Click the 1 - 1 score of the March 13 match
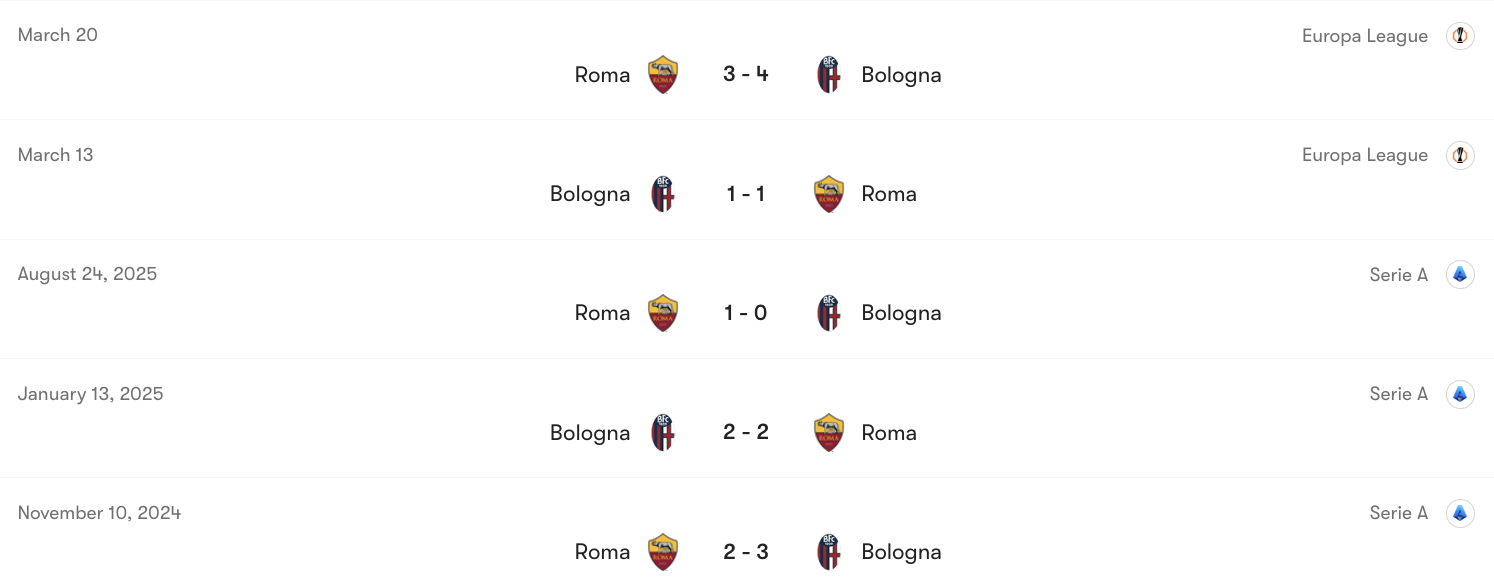The width and height of the screenshot is (1494, 586). [746, 193]
